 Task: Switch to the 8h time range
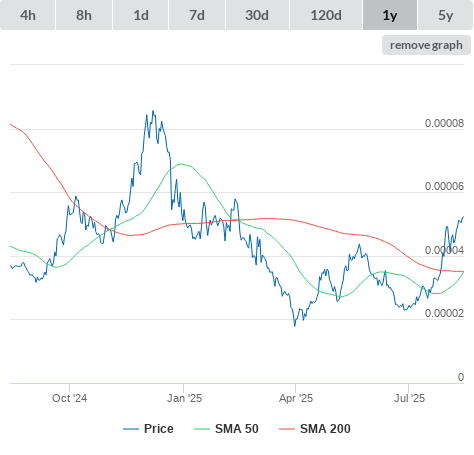84,15
